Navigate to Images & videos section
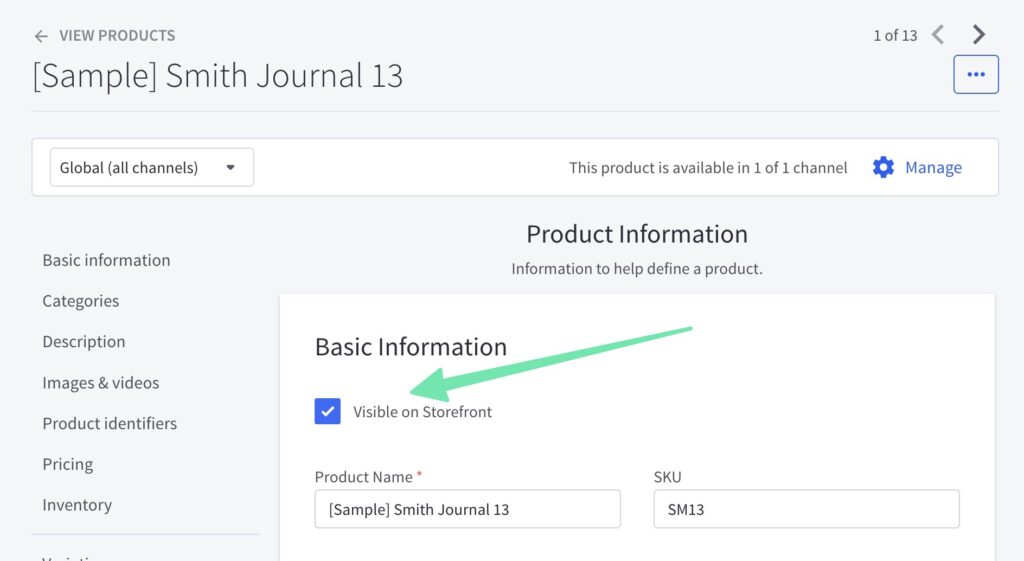Image resolution: width=1024 pixels, height=561 pixels. click(100, 383)
